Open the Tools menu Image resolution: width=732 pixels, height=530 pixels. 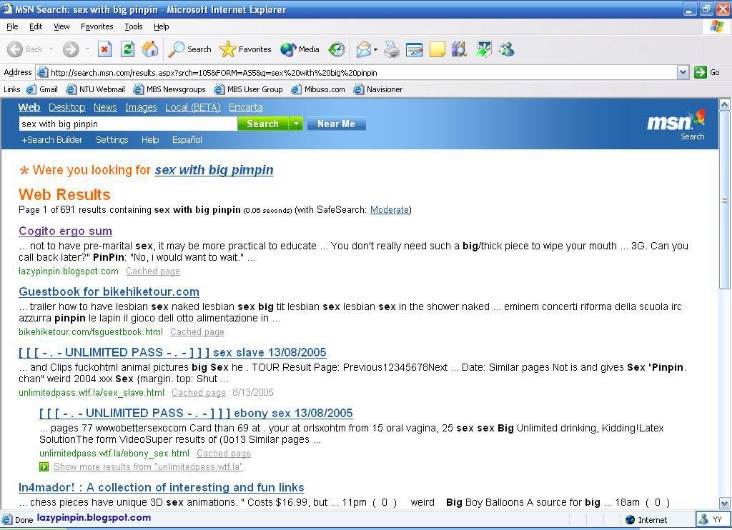134,27
